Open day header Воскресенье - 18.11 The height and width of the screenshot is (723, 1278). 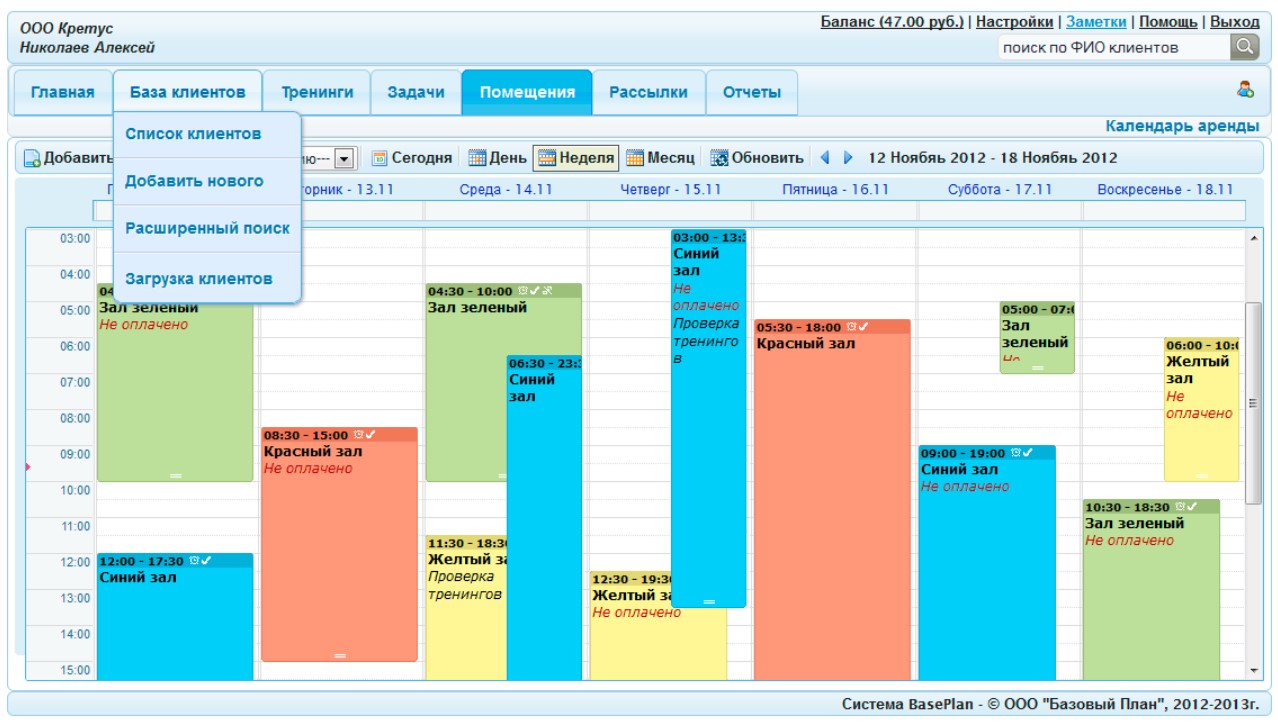coord(1165,189)
